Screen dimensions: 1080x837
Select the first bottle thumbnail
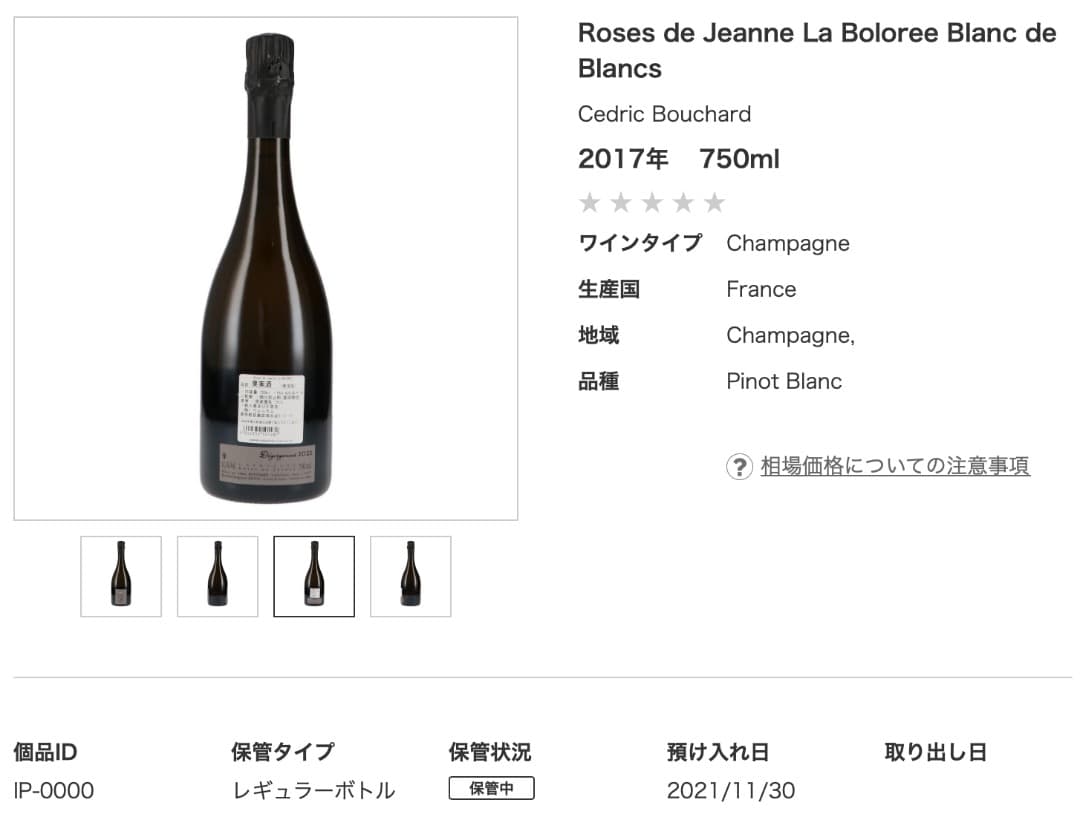tap(121, 576)
